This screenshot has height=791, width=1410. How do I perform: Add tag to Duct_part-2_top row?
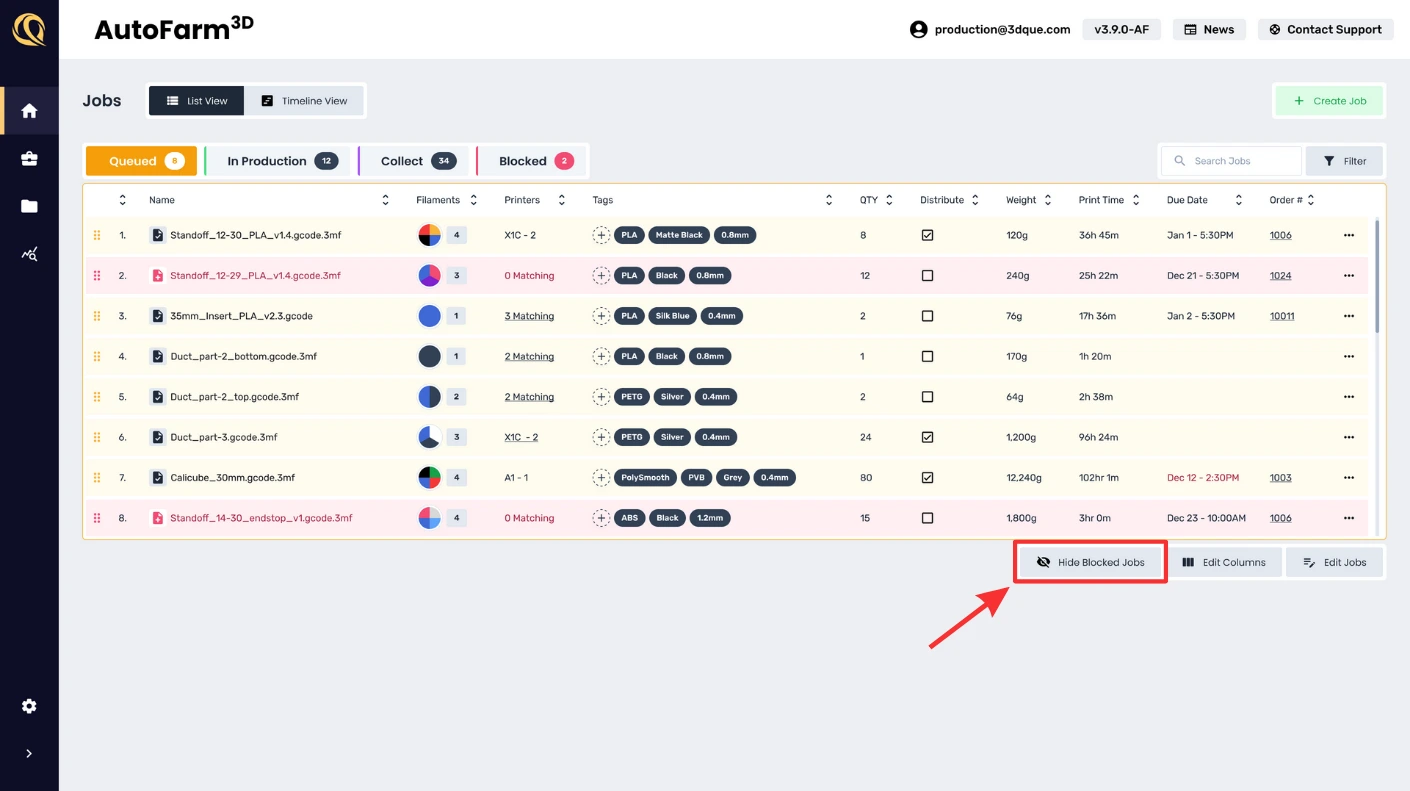601,397
